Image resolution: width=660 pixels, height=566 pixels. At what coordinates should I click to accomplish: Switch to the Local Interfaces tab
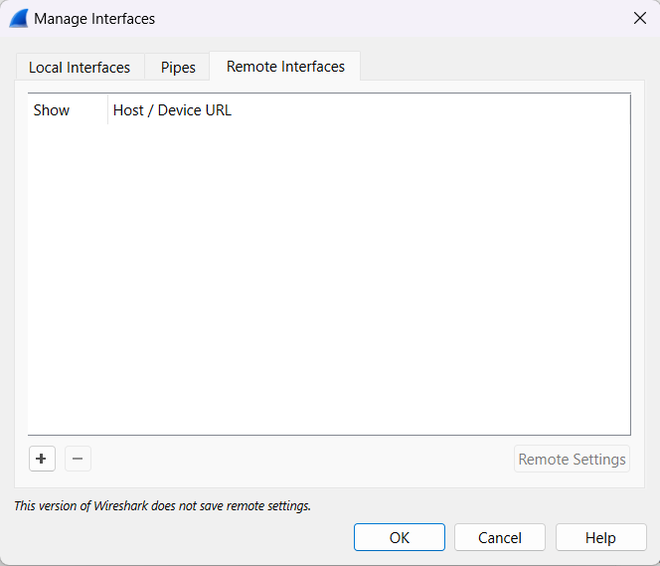[x=79, y=68]
